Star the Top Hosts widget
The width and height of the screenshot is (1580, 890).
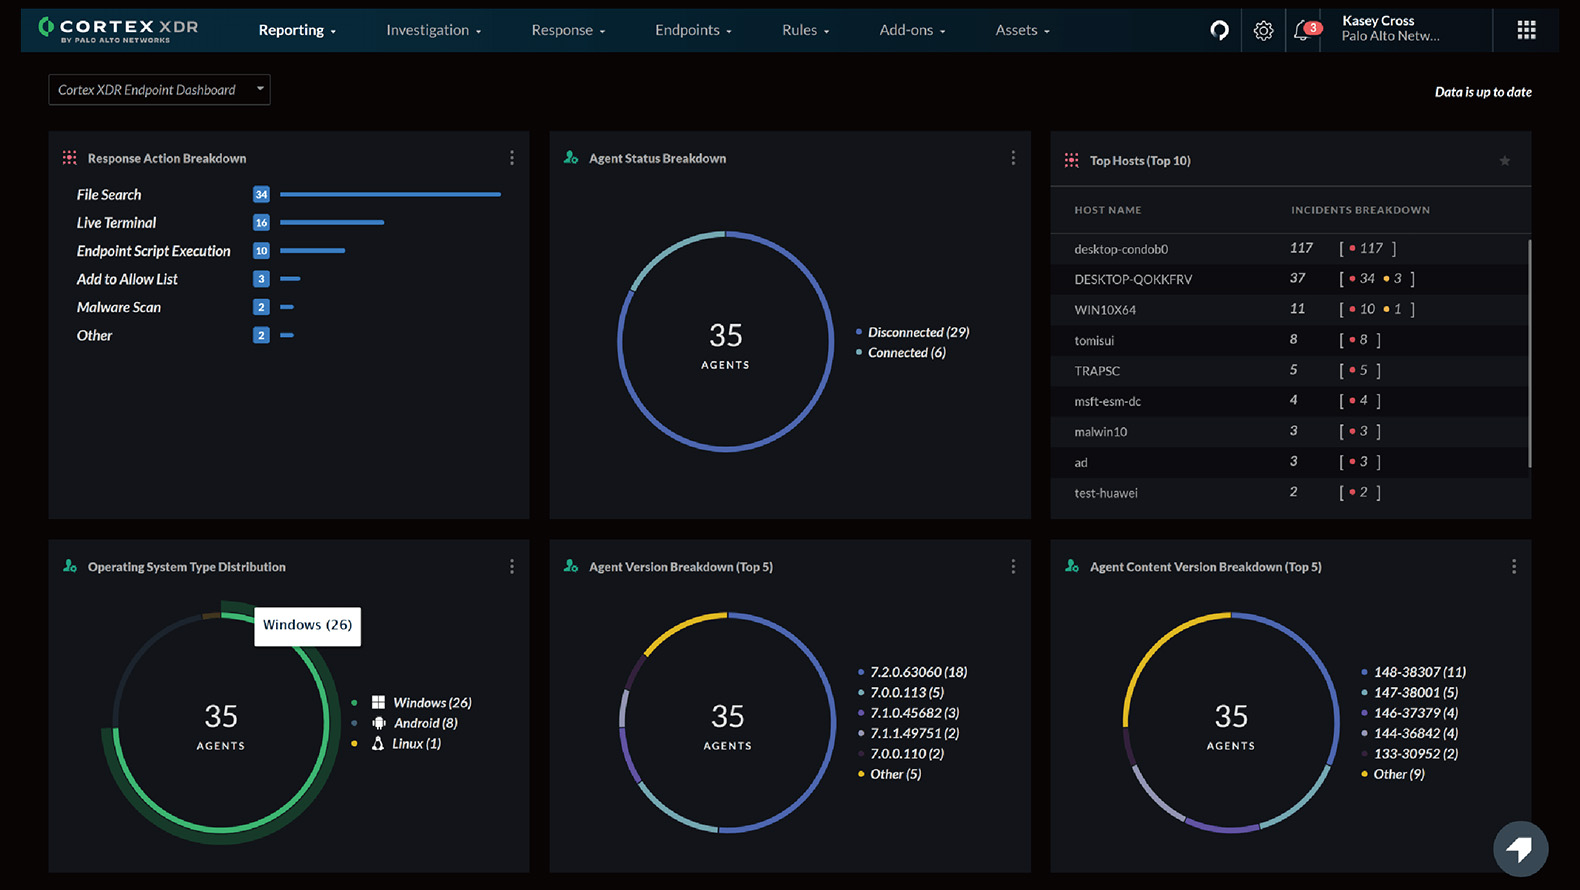tap(1504, 161)
